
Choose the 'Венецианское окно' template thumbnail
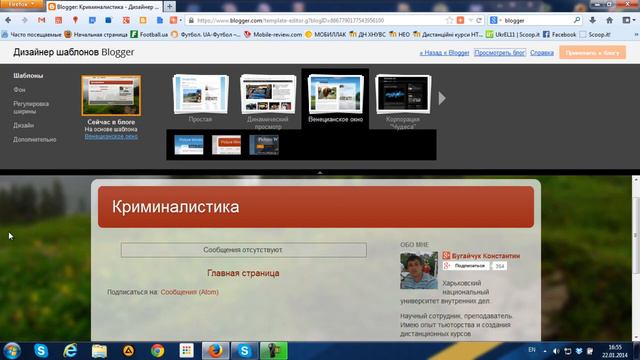tap(336, 94)
